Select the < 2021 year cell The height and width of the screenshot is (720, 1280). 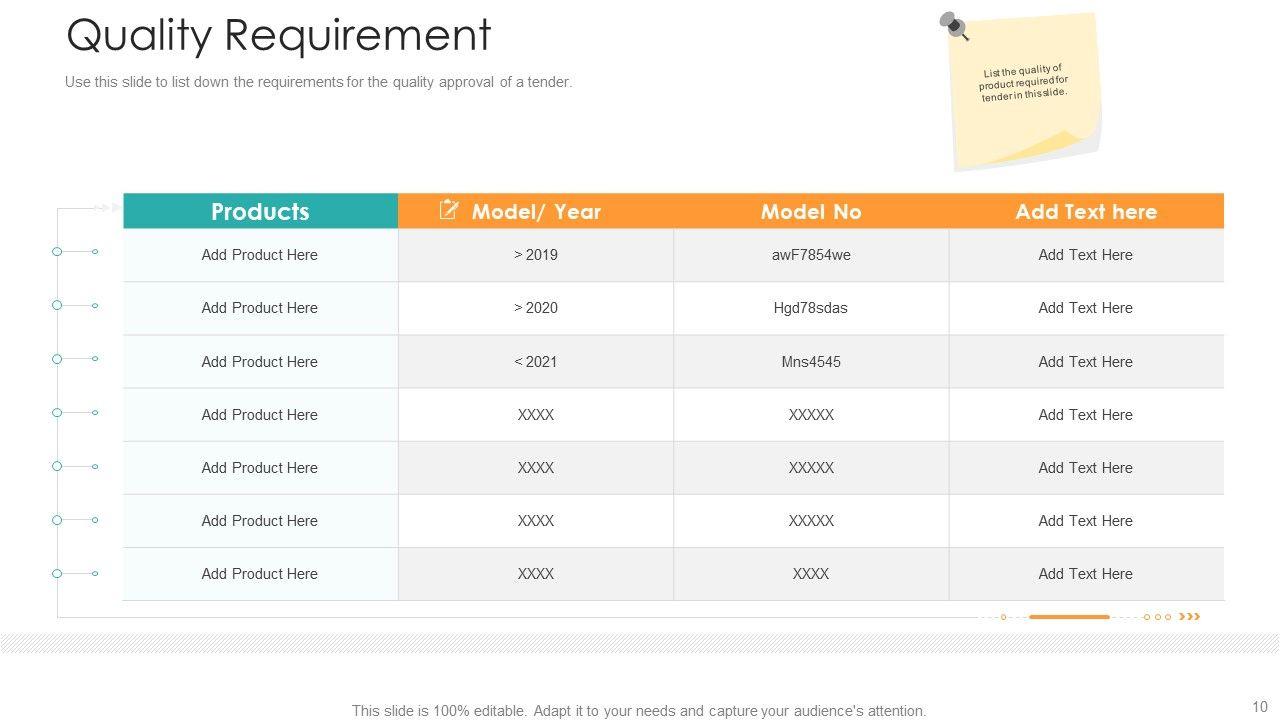[535, 362]
